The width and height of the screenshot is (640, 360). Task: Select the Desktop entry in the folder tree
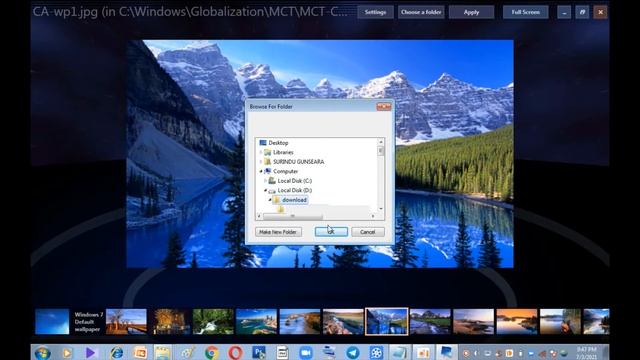[x=278, y=143]
